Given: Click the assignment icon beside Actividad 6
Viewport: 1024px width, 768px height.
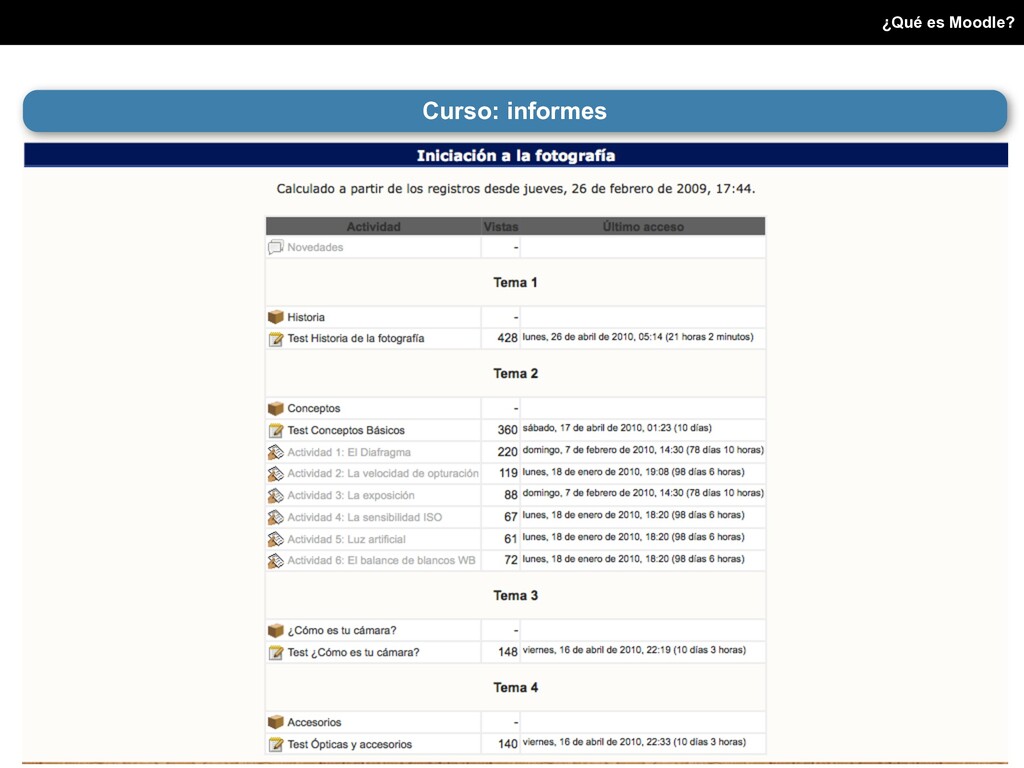Looking at the screenshot, I should pos(276,560).
